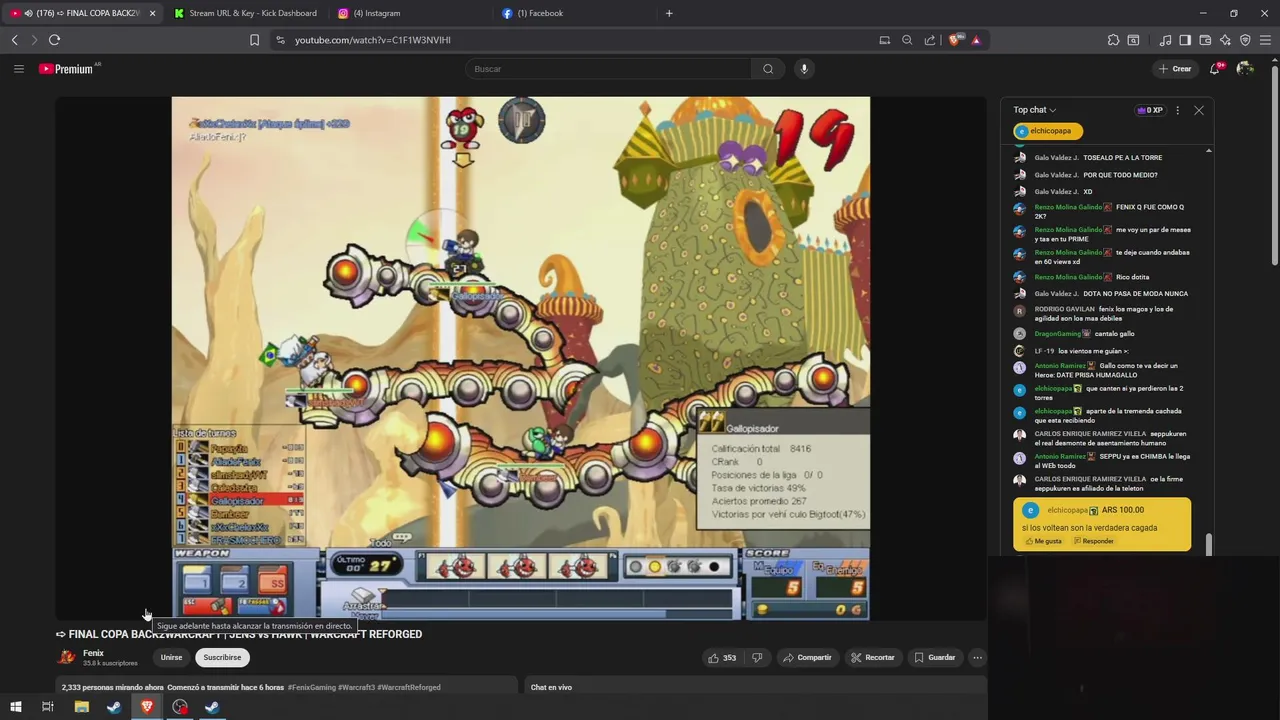The image size is (1280, 720).
Task: Open the Brave playlist music icon
Action: point(1165,40)
